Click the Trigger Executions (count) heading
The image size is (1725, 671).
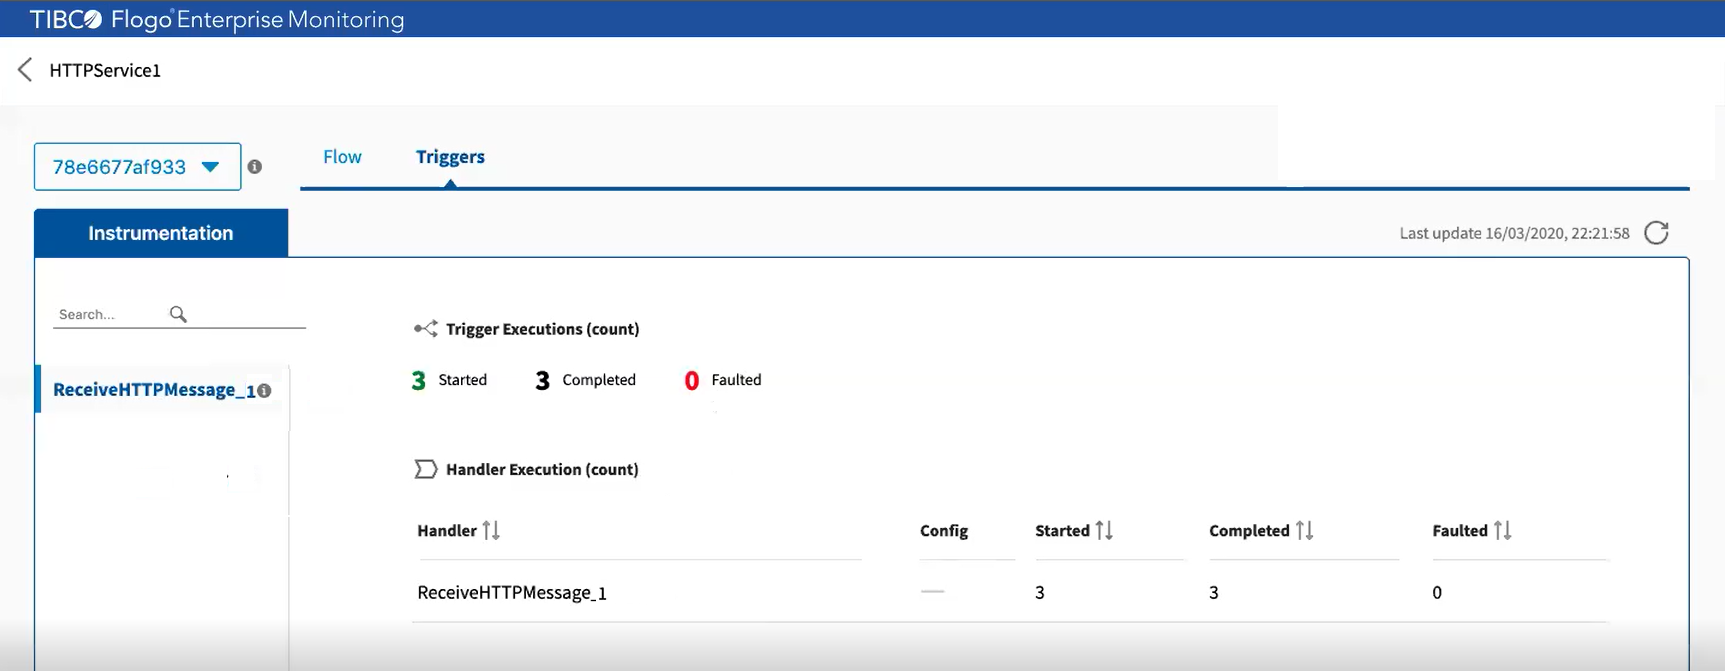543,329
